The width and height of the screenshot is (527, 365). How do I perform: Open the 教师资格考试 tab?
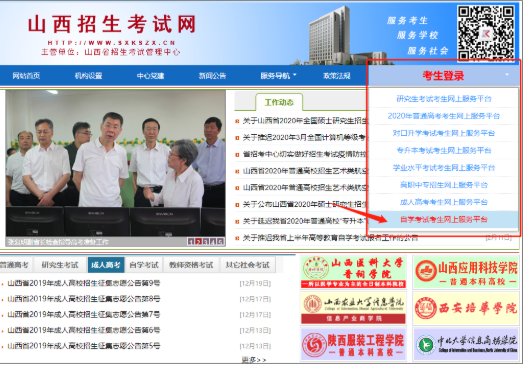191,265
